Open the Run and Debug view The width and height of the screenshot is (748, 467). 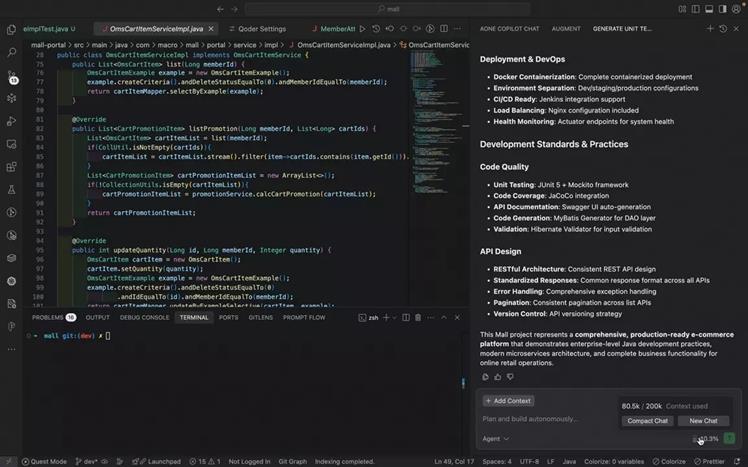pos(11,121)
